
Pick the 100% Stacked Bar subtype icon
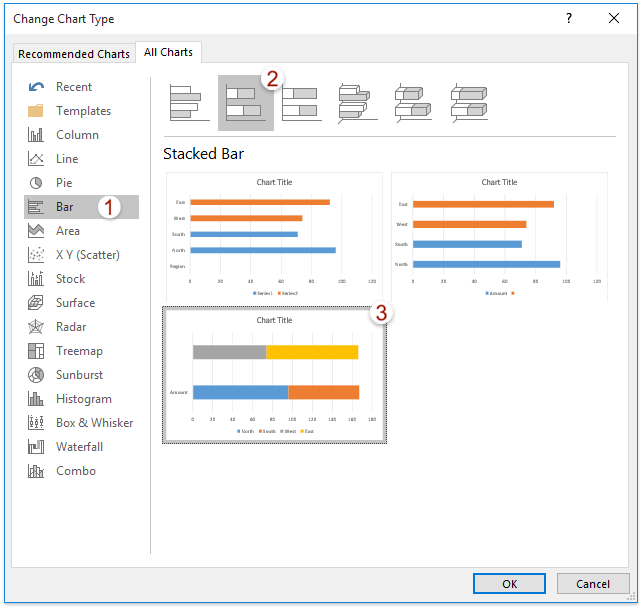[x=301, y=103]
